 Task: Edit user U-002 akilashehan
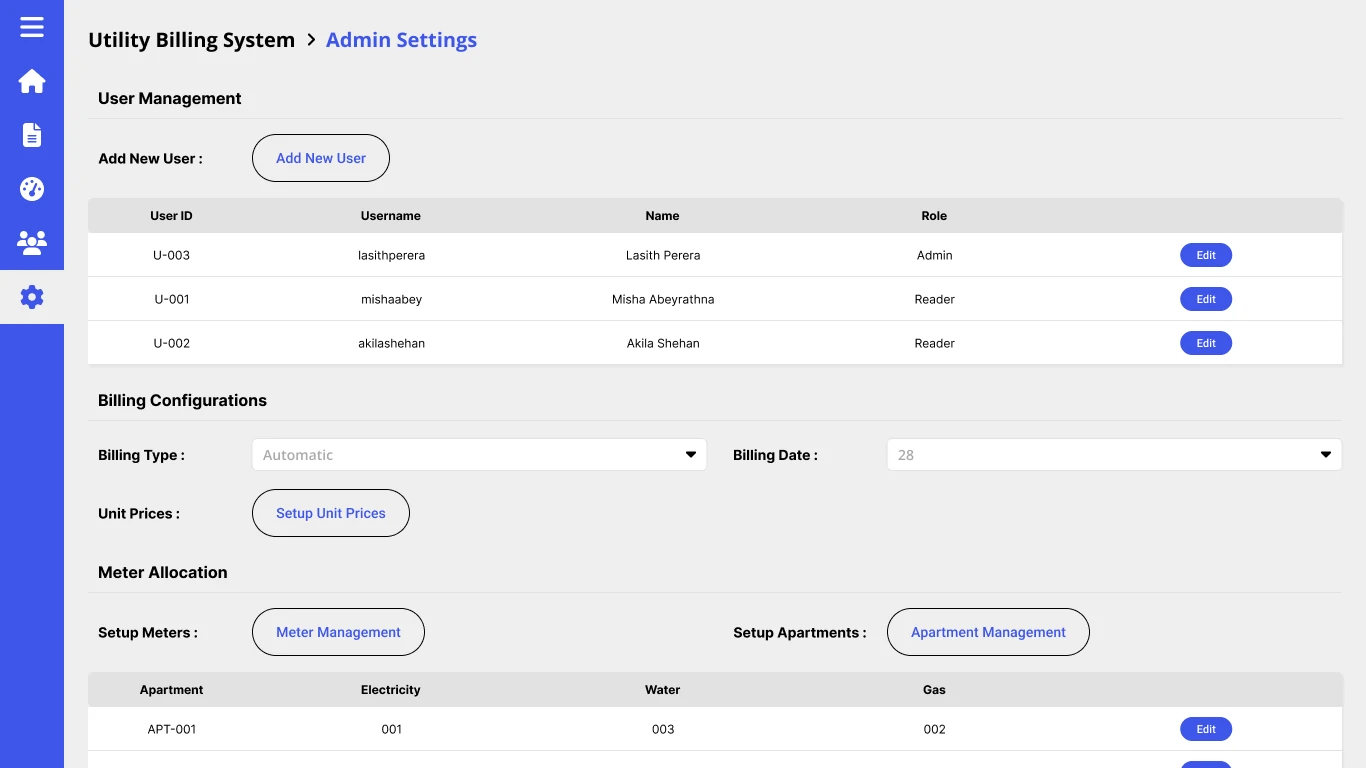click(x=1206, y=343)
